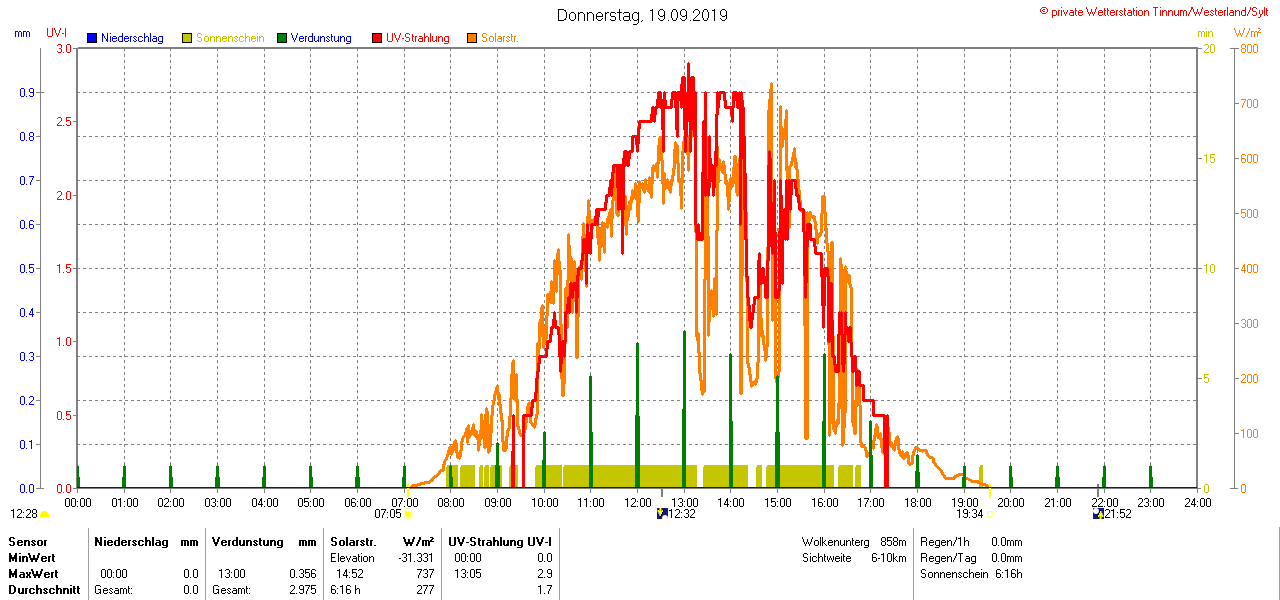Select the Solarstr. legend label
This screenshot has height=600, width=1280.
tap(499, 38)
